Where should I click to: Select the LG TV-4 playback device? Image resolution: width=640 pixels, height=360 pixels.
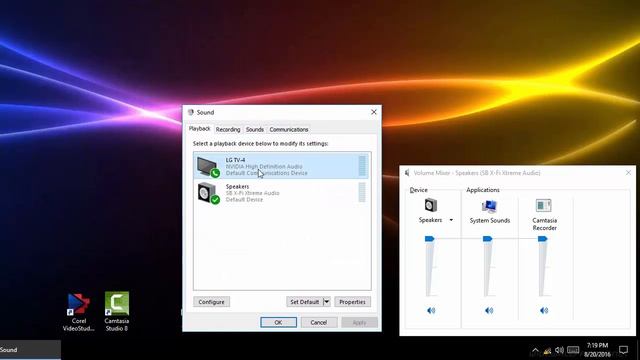[x=282, y=166]
